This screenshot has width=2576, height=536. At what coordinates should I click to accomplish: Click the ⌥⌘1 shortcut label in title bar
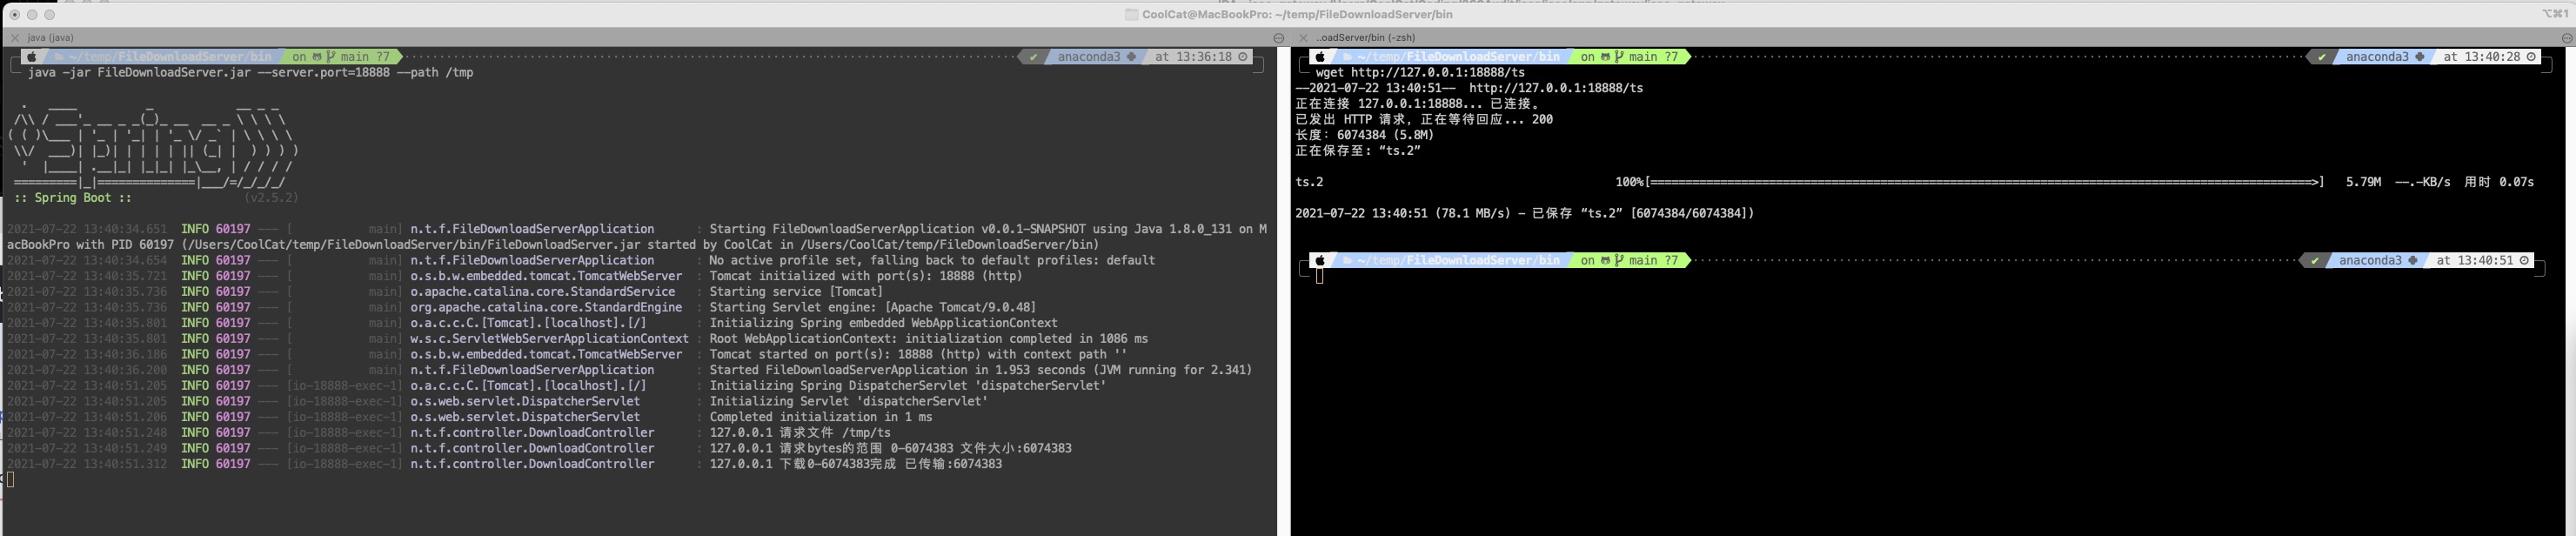point(2555,14)
